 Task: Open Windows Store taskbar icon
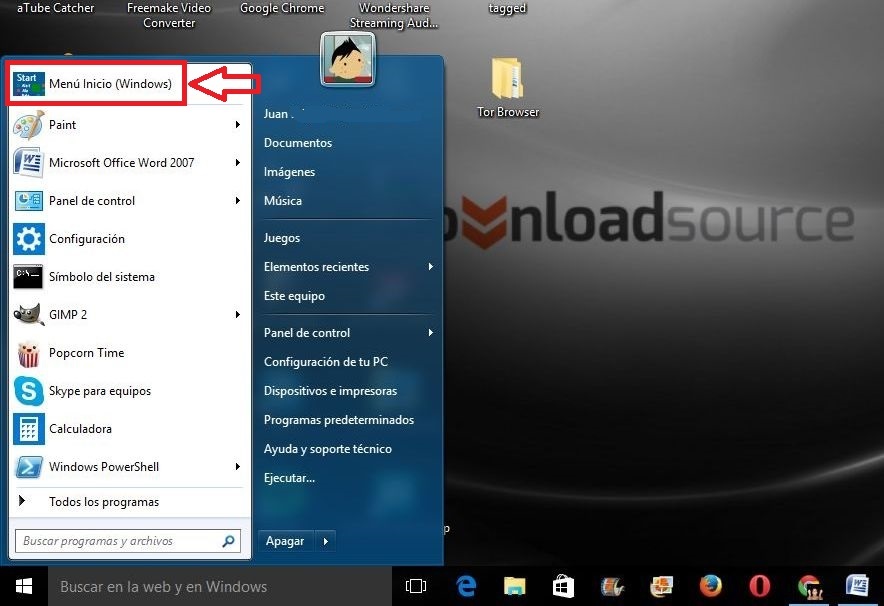coord(563,586)
